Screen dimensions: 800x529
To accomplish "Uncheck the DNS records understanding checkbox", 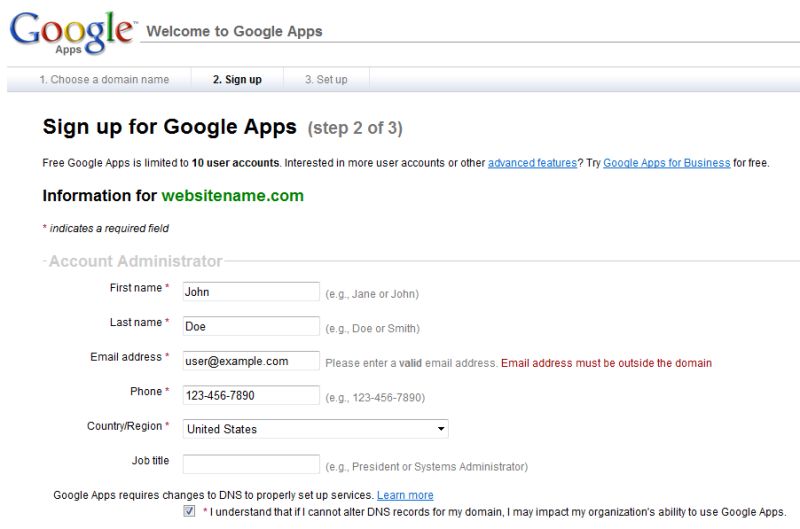I will coord(189,511).
